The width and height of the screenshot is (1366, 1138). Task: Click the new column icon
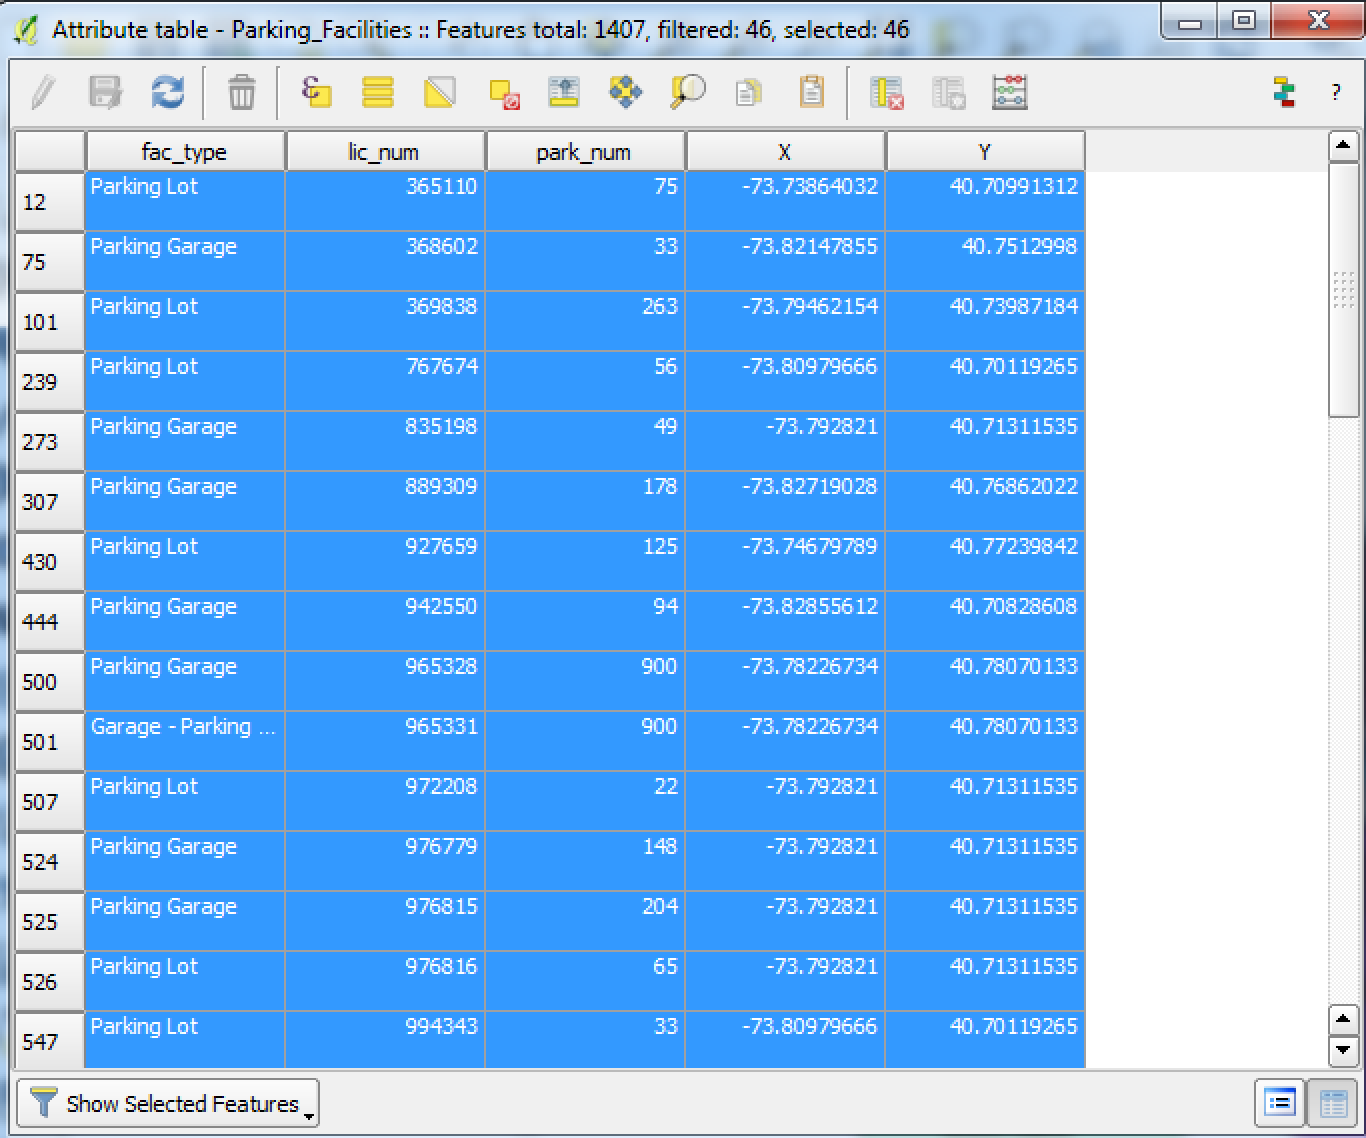point(948,93)
